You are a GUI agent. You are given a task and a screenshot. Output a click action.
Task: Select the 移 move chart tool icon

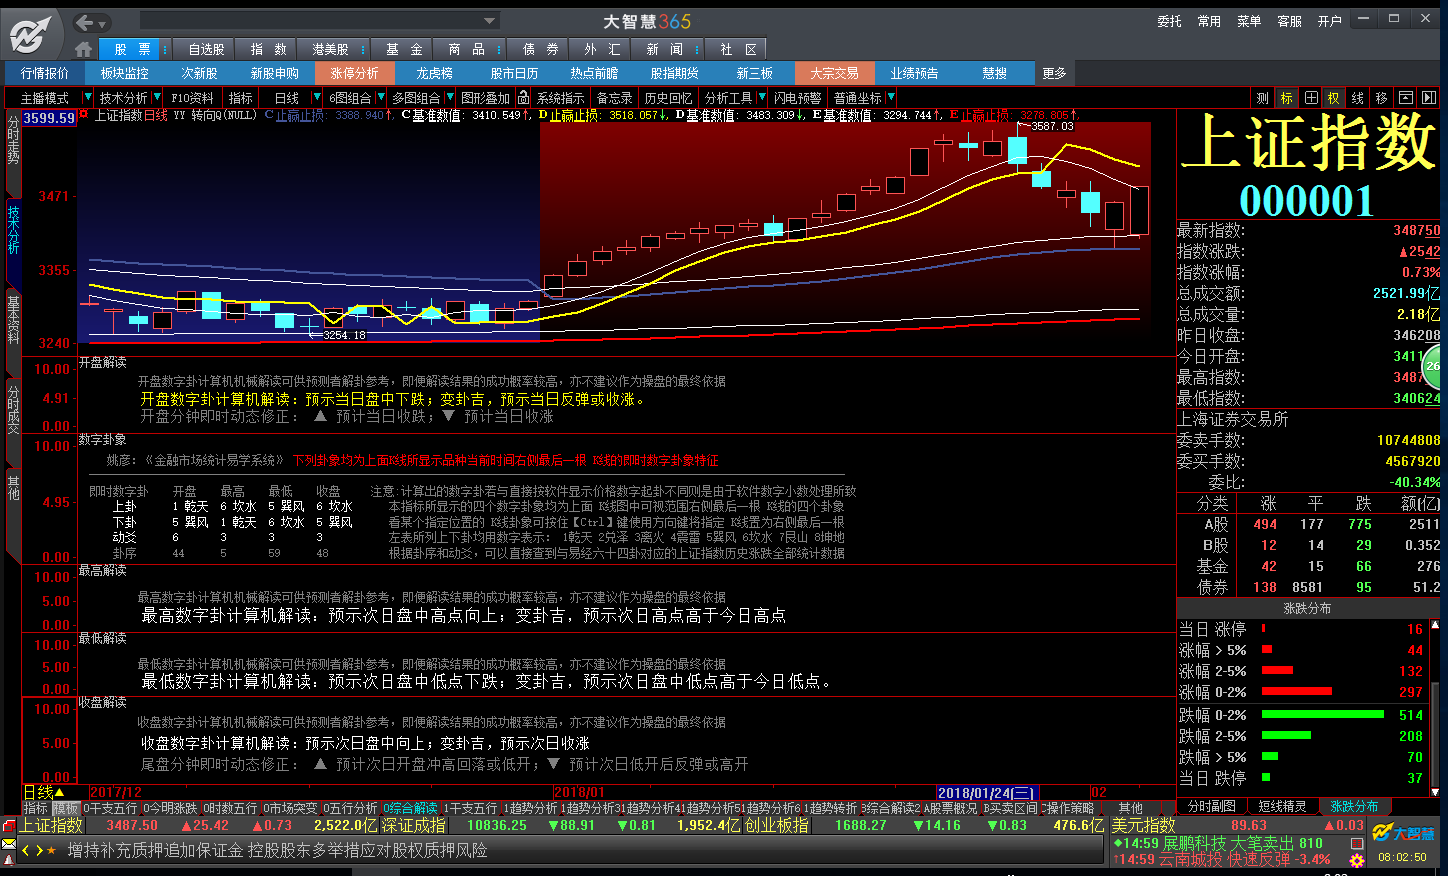click(x=1382, y=97)
